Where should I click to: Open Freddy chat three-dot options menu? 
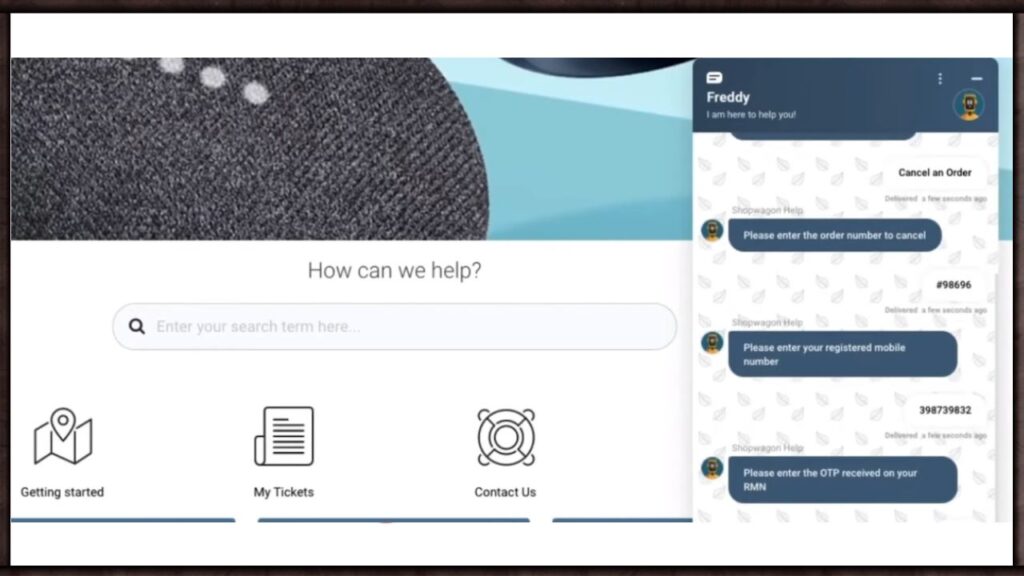coord(940,79)
